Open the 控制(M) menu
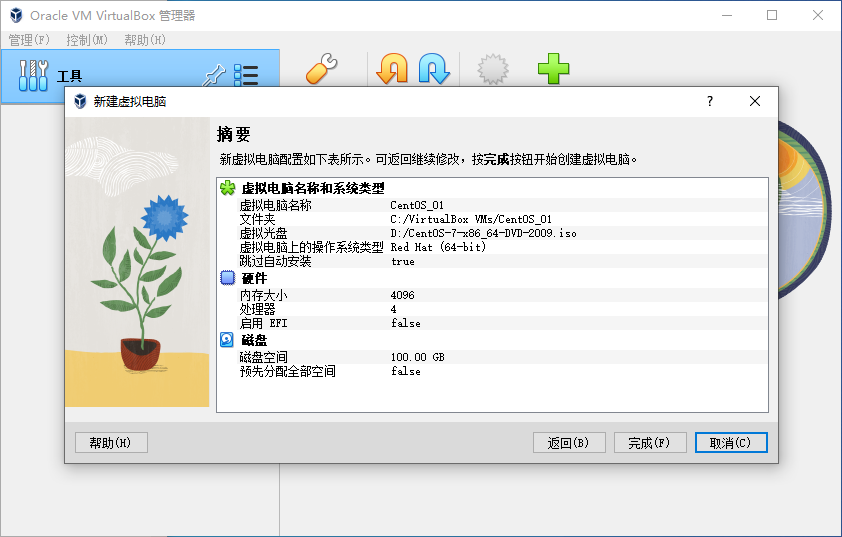The width and height of the screenshot is (842, 537). pyautogui.click(x=87, y=40)
